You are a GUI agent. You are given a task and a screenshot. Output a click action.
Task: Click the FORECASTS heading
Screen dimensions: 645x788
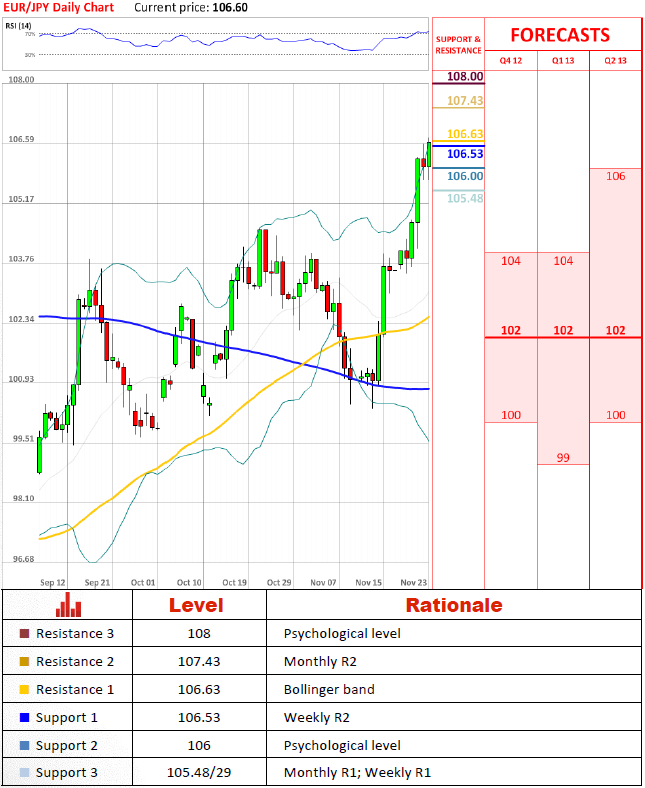coord(560,35)
